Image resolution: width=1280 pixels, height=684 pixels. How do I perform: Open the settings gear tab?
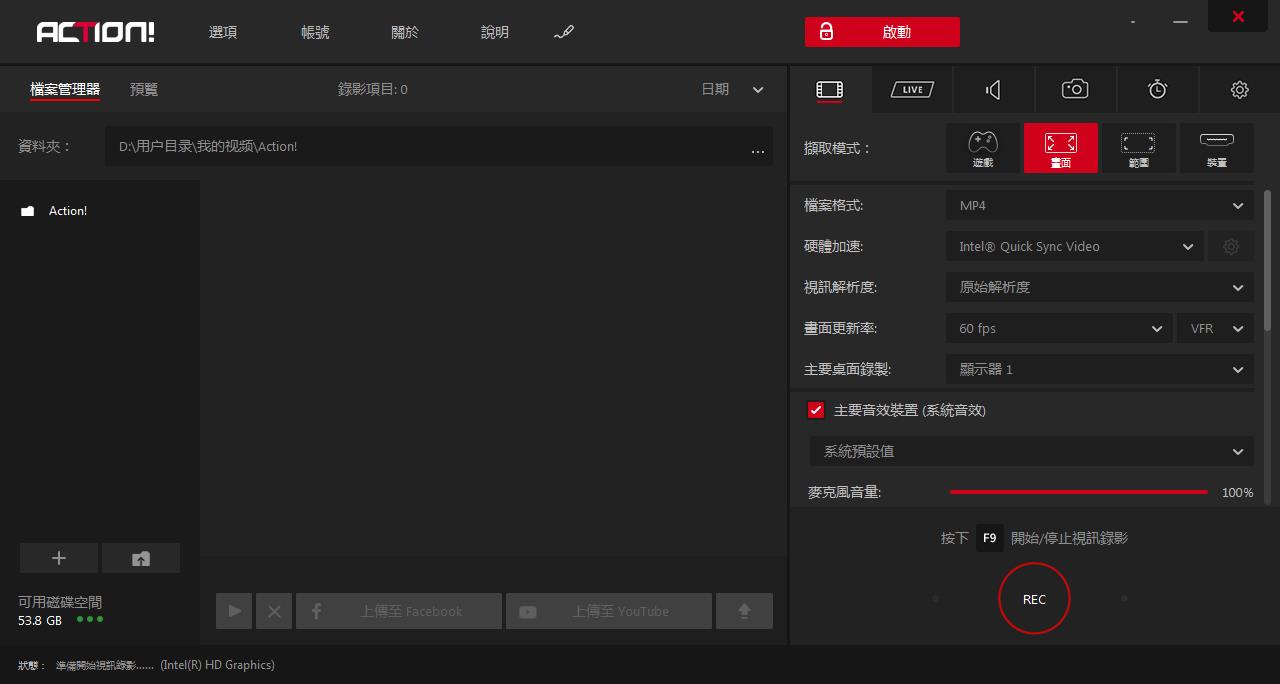coord(1239,90)
